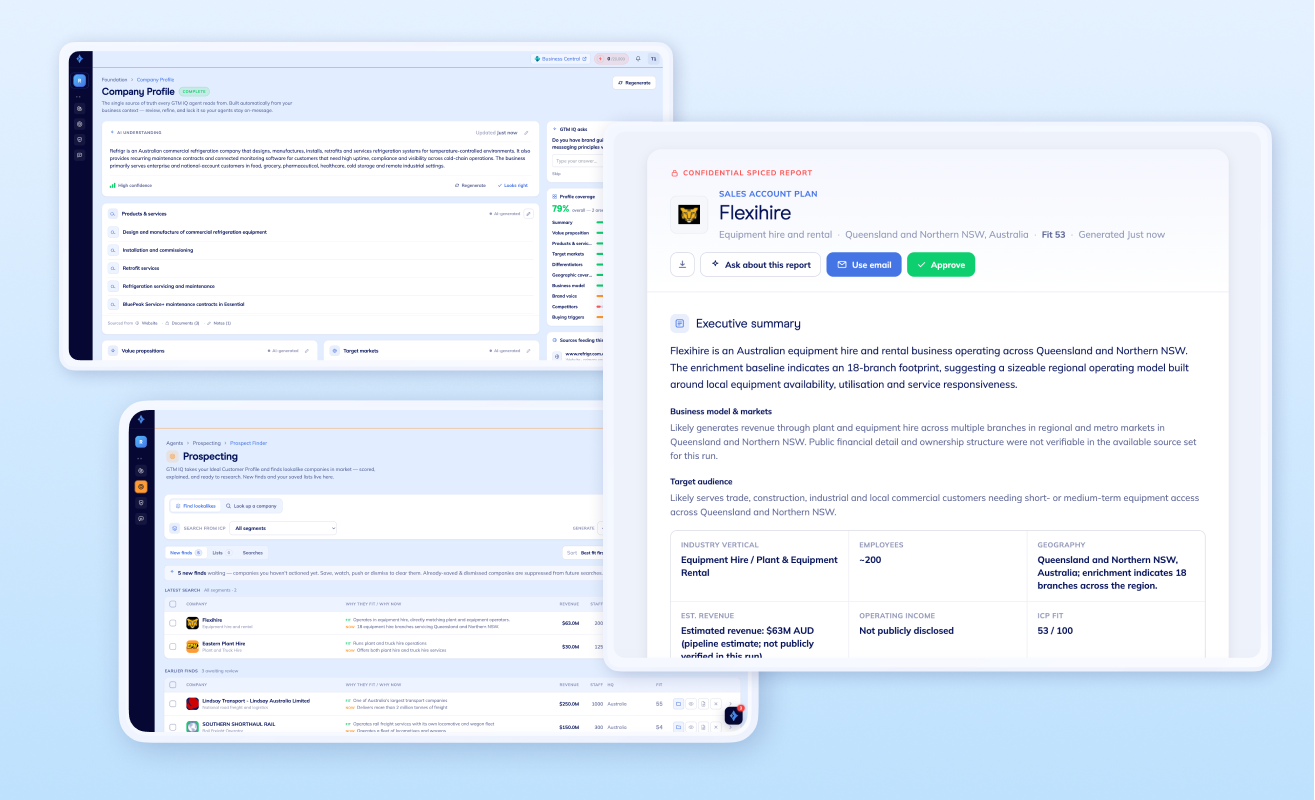
Task: Click the Competitors coverage bar
Action: pyautogui.click(x=599, y=306)
